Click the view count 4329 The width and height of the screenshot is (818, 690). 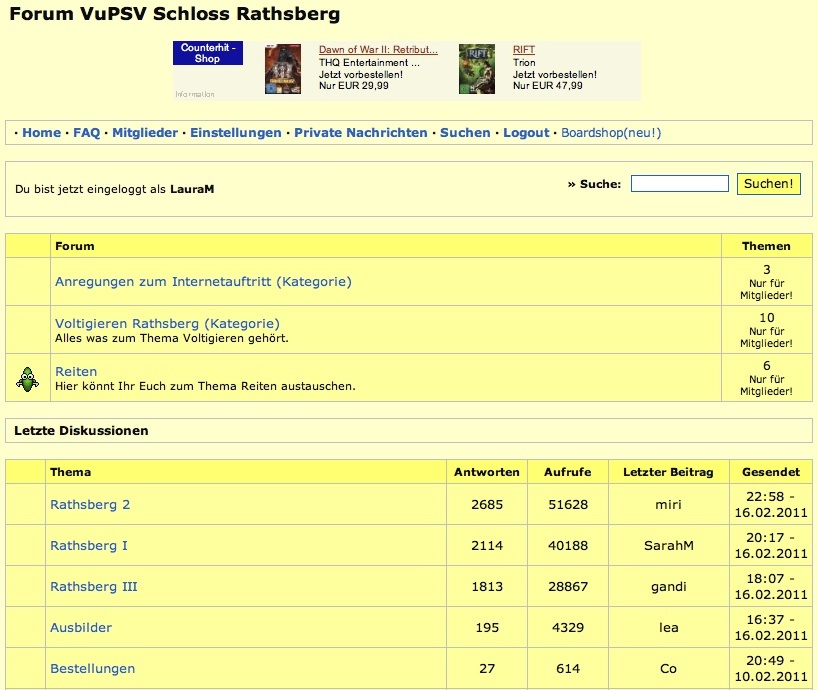pos(568,627)
